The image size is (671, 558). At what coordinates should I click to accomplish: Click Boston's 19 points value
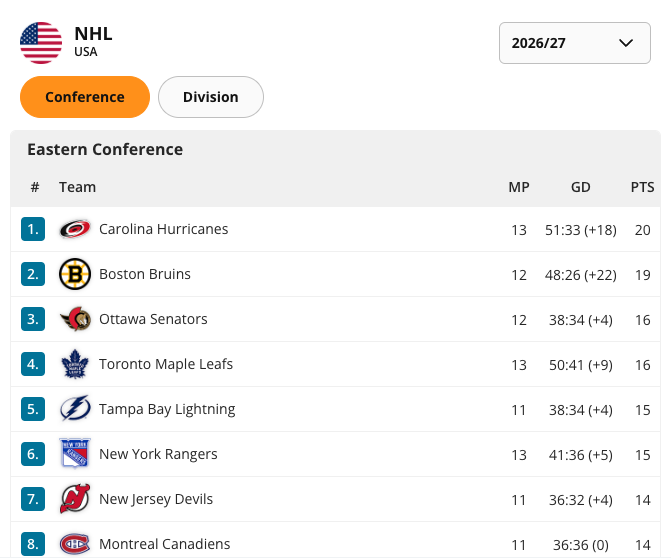coord(642,275)
